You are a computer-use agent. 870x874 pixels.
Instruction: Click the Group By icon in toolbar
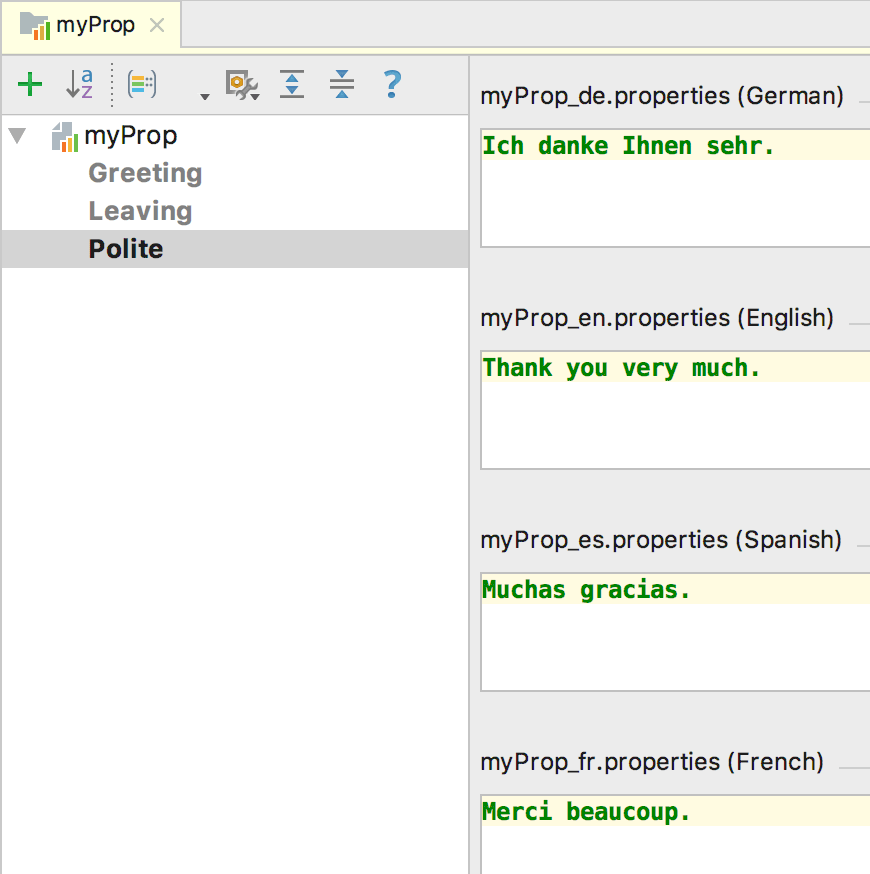point(142,85)
